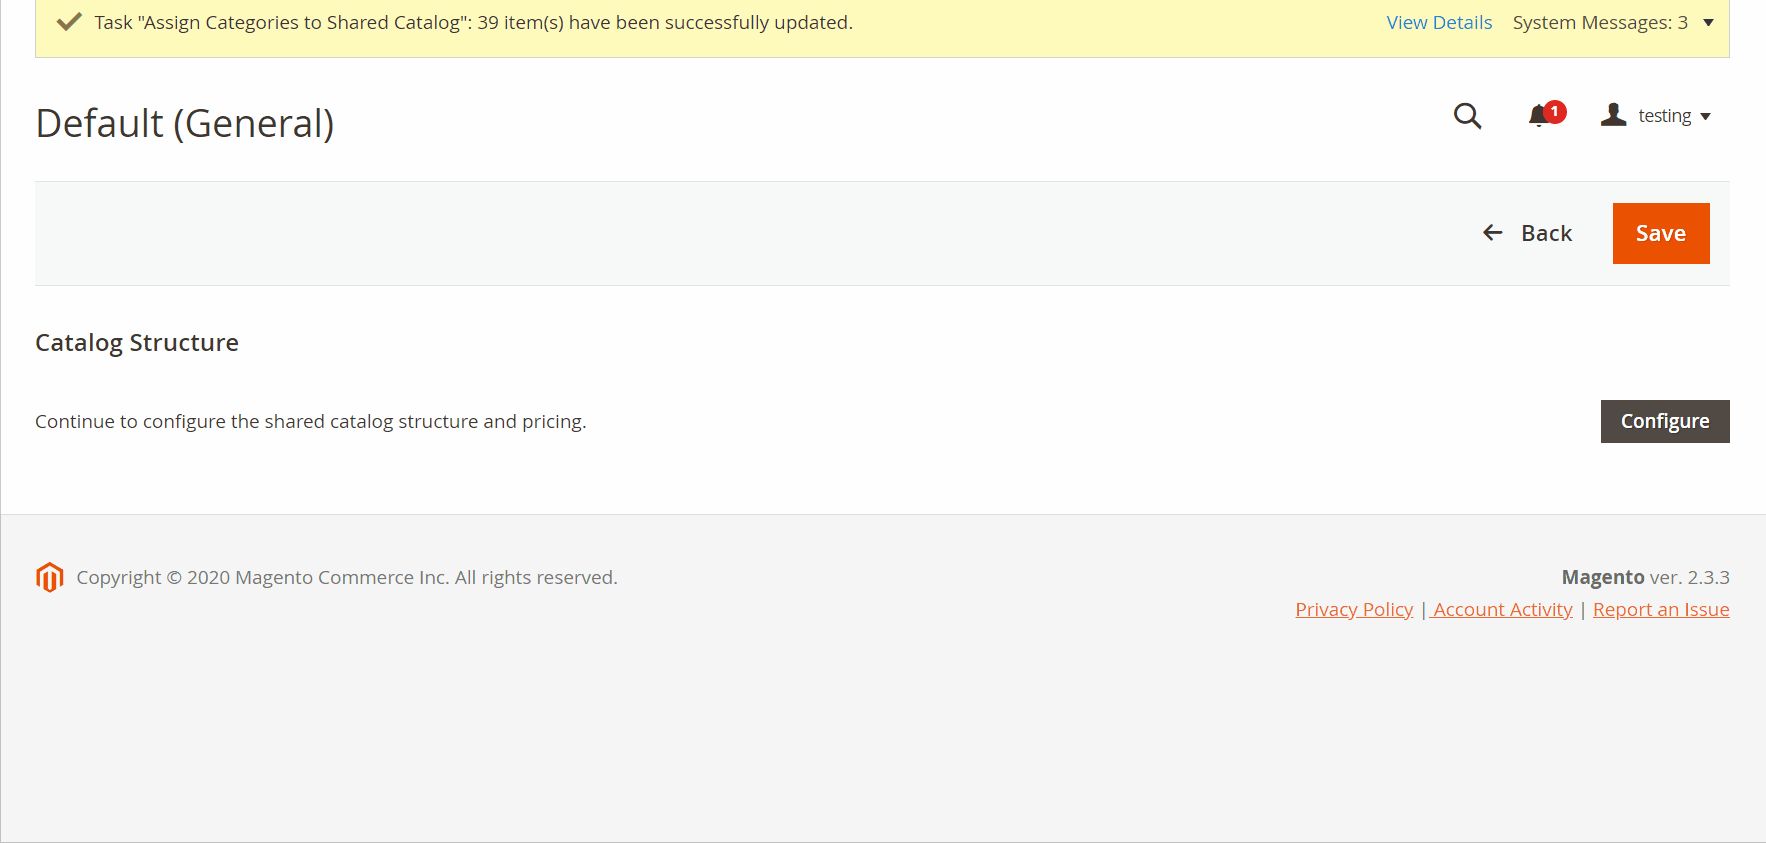Viewport: 1766px width, 843px height.
Task: Click the left arrow icon beside Back
Action: [1492, 233]
